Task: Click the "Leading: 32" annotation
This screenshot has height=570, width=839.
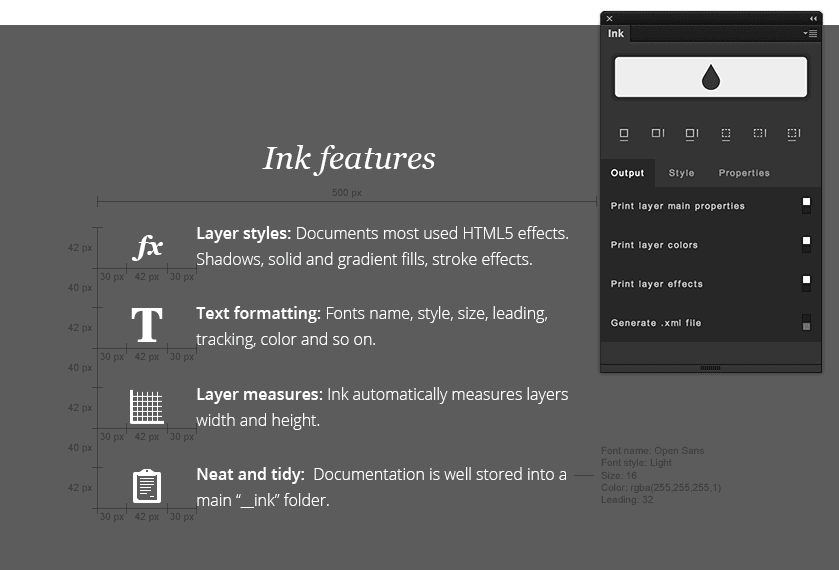Action: coord(627,499)
